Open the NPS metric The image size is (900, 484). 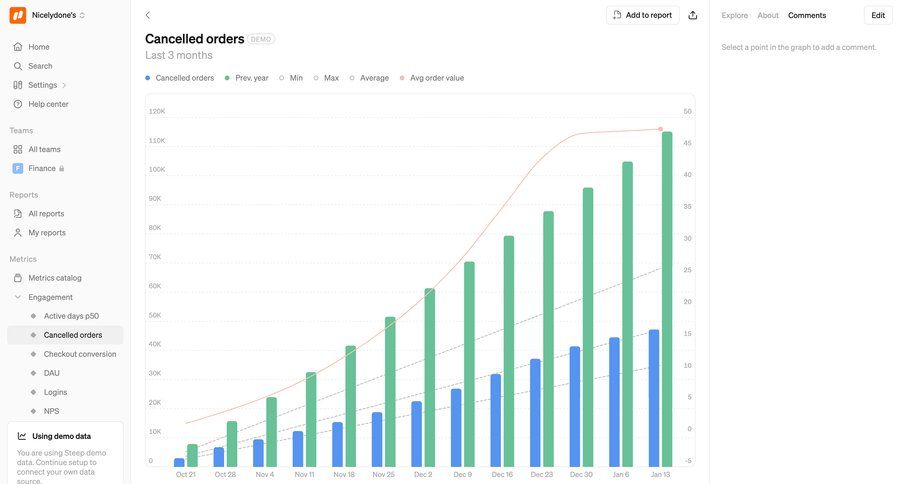(x=51, y=411)
